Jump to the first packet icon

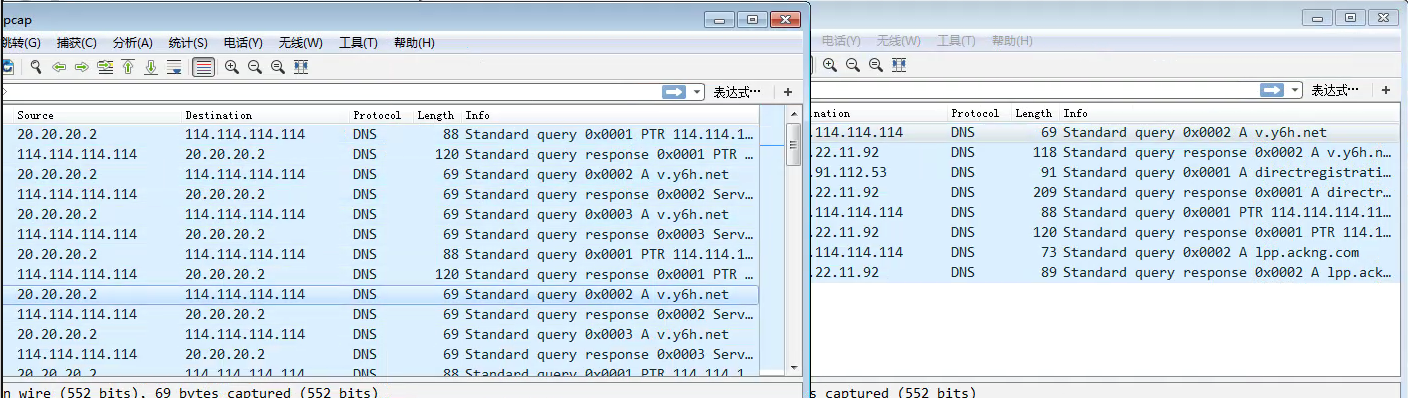(x=128, y=67)
